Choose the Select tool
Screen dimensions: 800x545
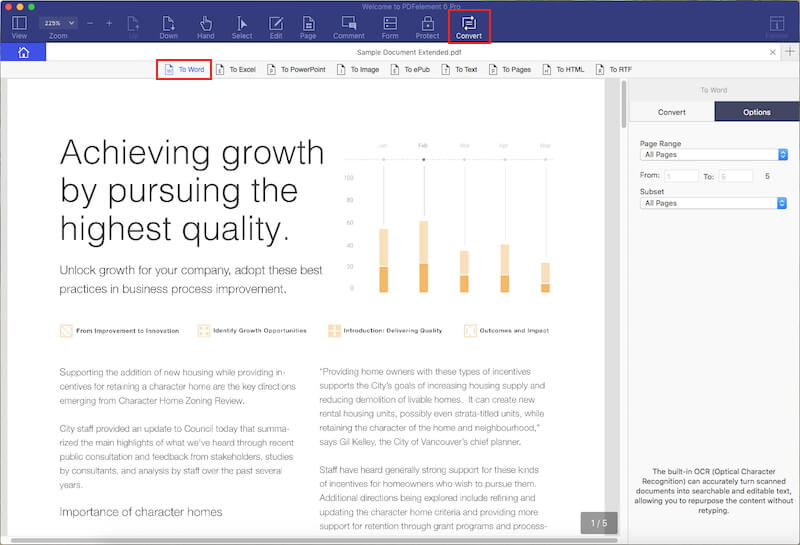click(x=241, y=25)
